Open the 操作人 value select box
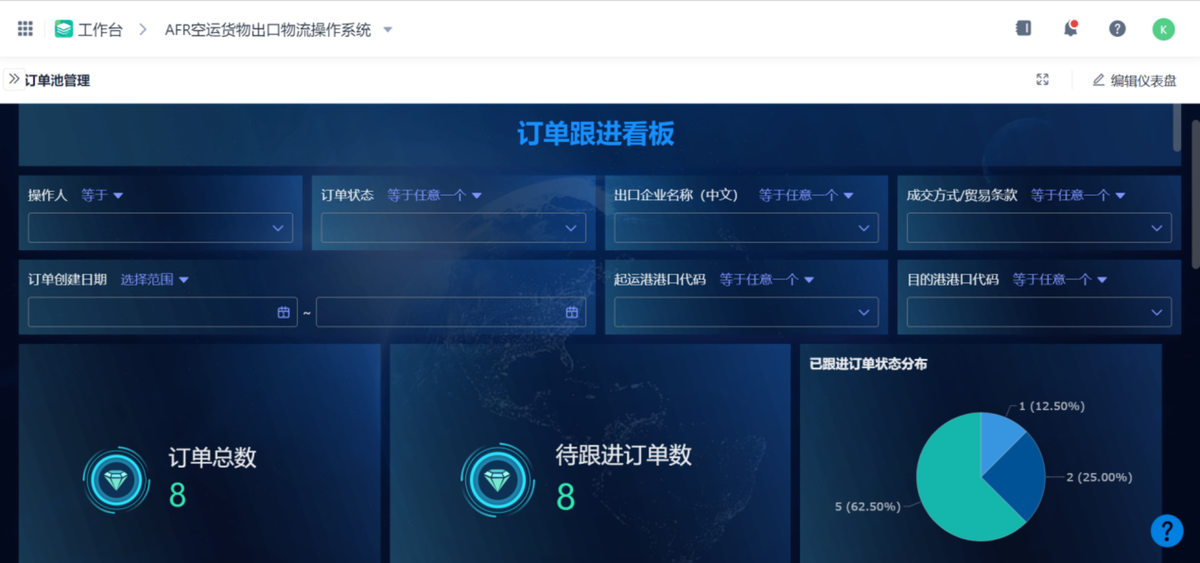This screenshot has width=1200, height=563. [x=160, y=228]
